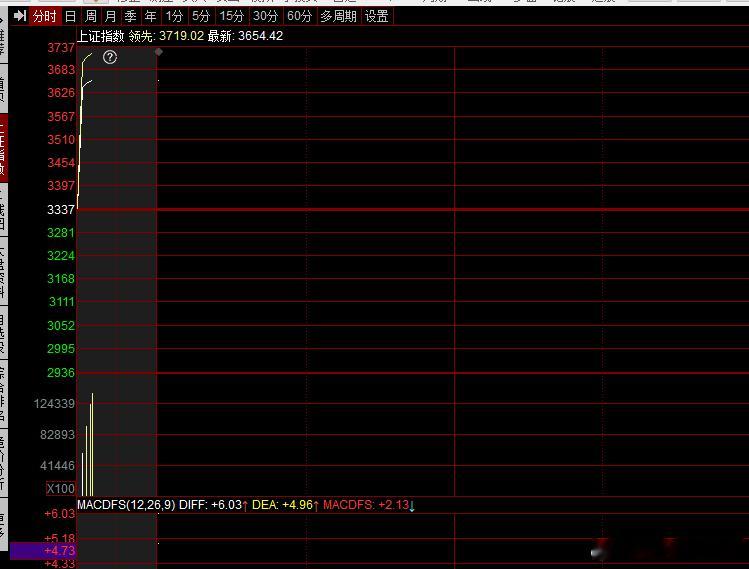Click the 上证指数 index title label
The height and width of the screenshot is (569, 749).
click(101, 36)
